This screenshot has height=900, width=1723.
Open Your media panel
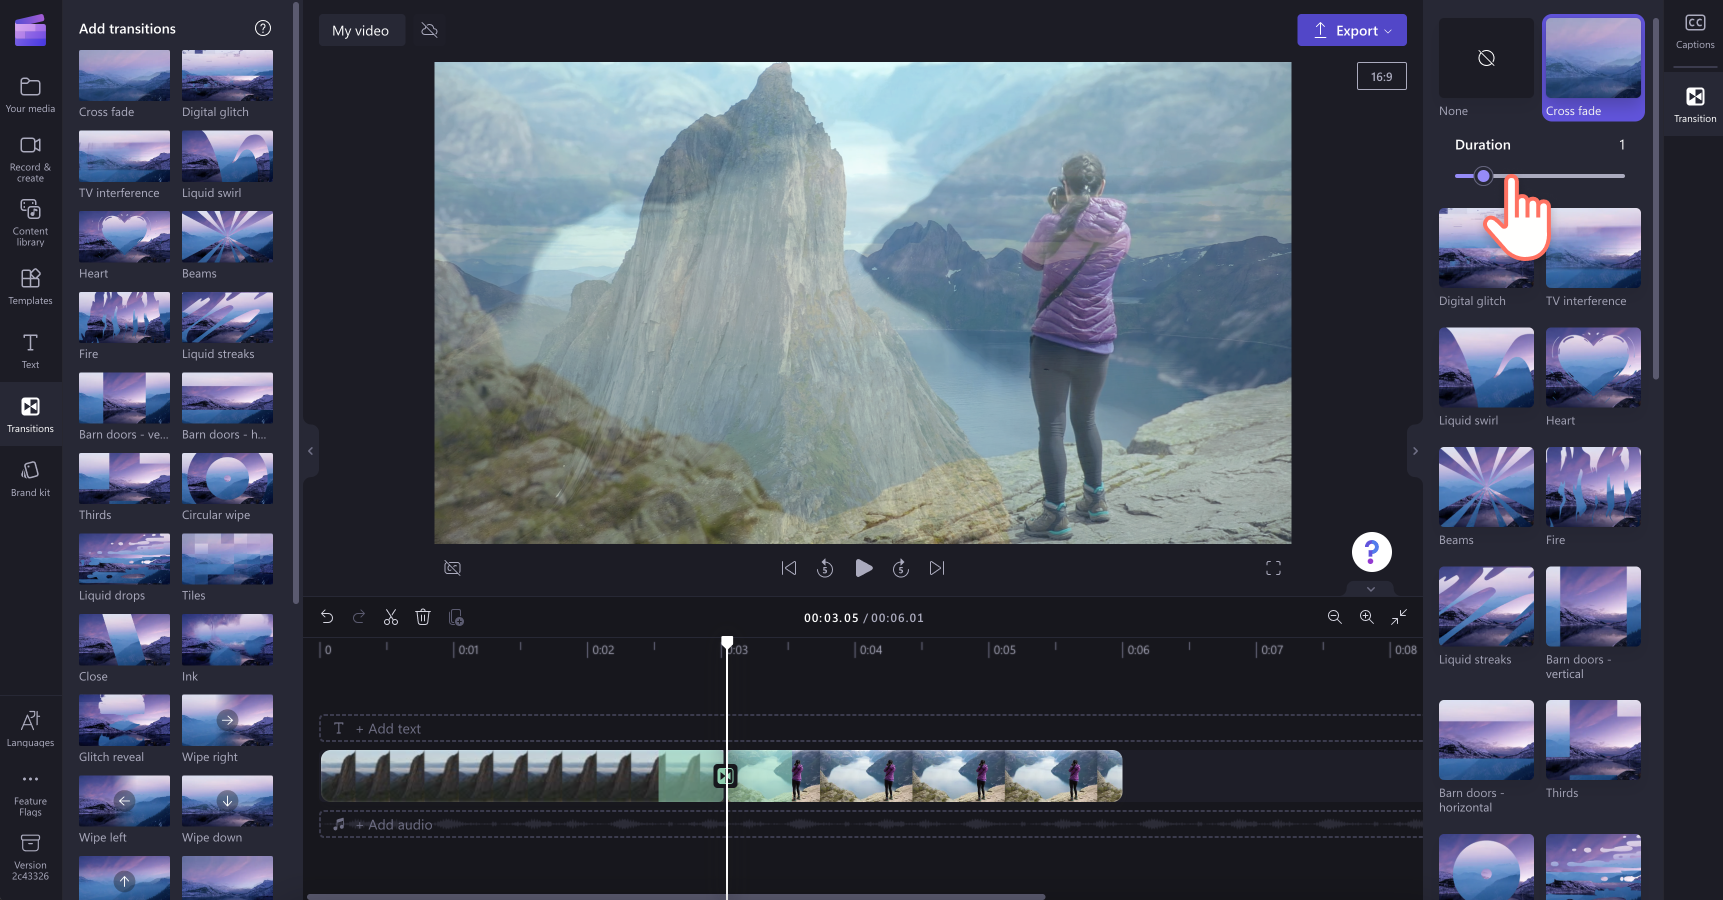pyautogui.click(x=30, y=95)
